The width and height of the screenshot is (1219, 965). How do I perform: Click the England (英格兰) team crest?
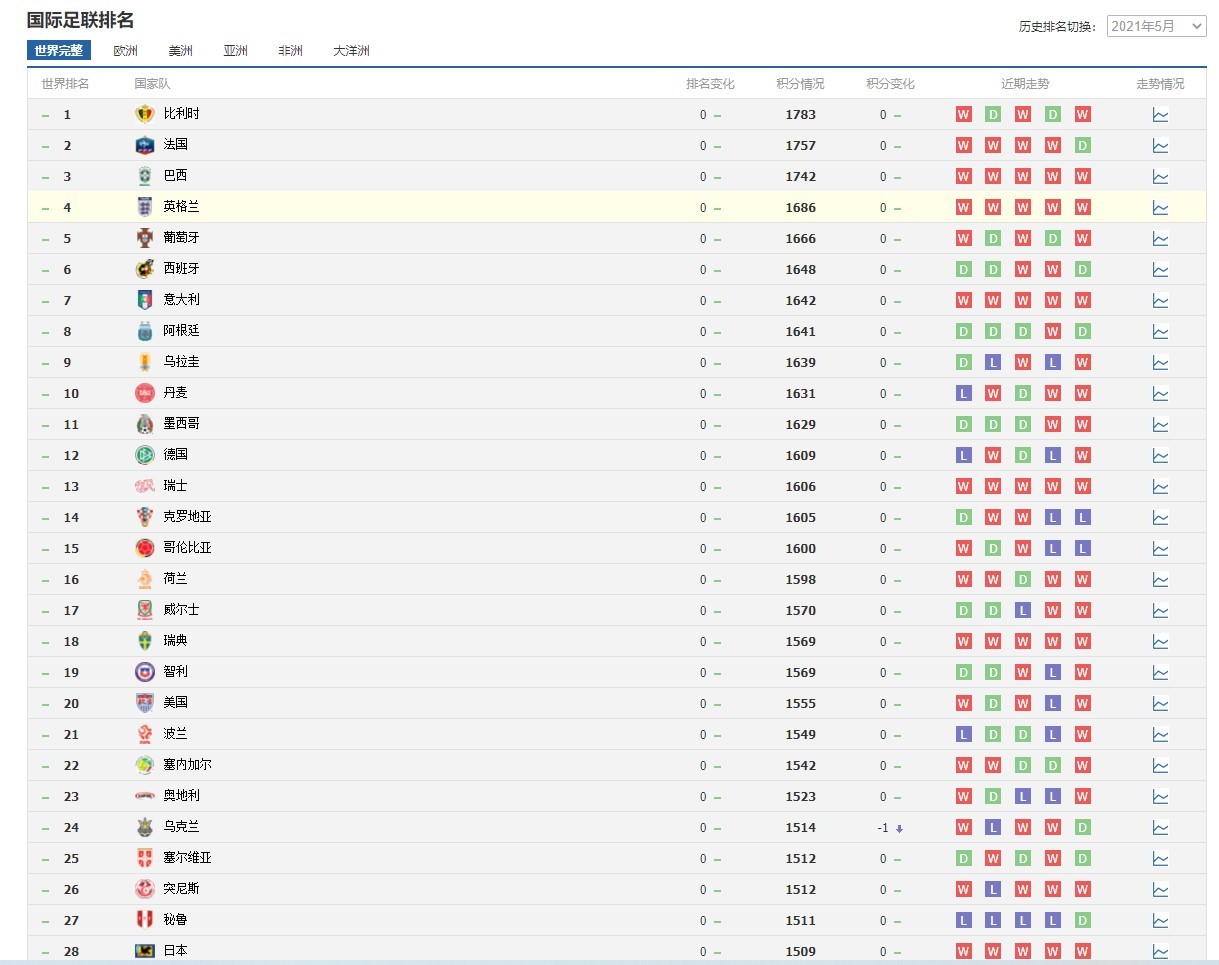click(145, 207)
